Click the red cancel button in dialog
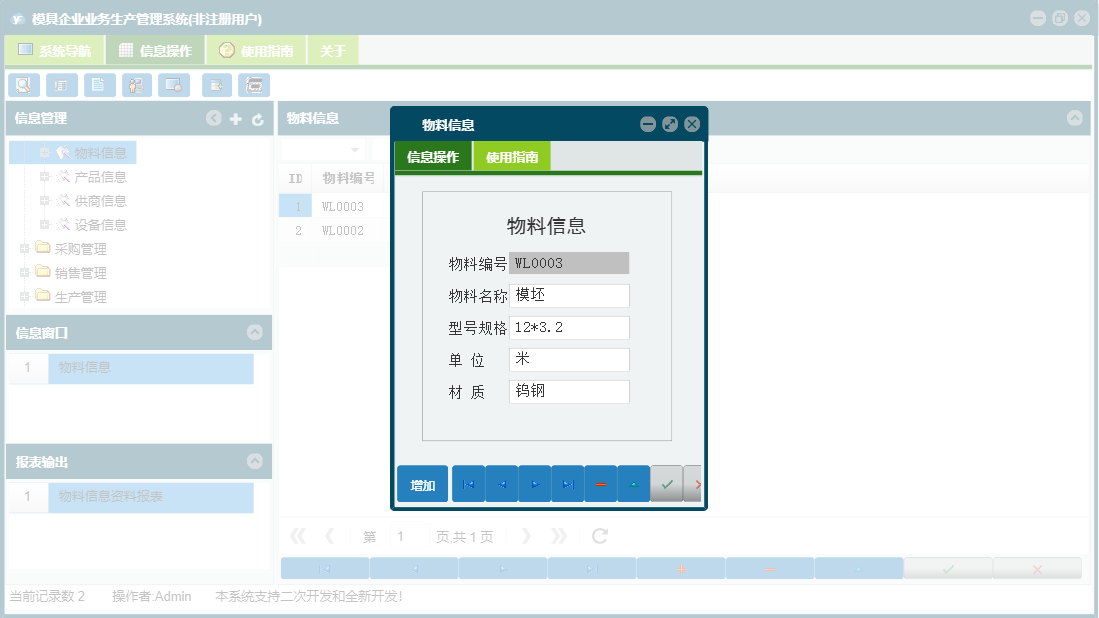 pyautogui.click(x=693, y=483)
